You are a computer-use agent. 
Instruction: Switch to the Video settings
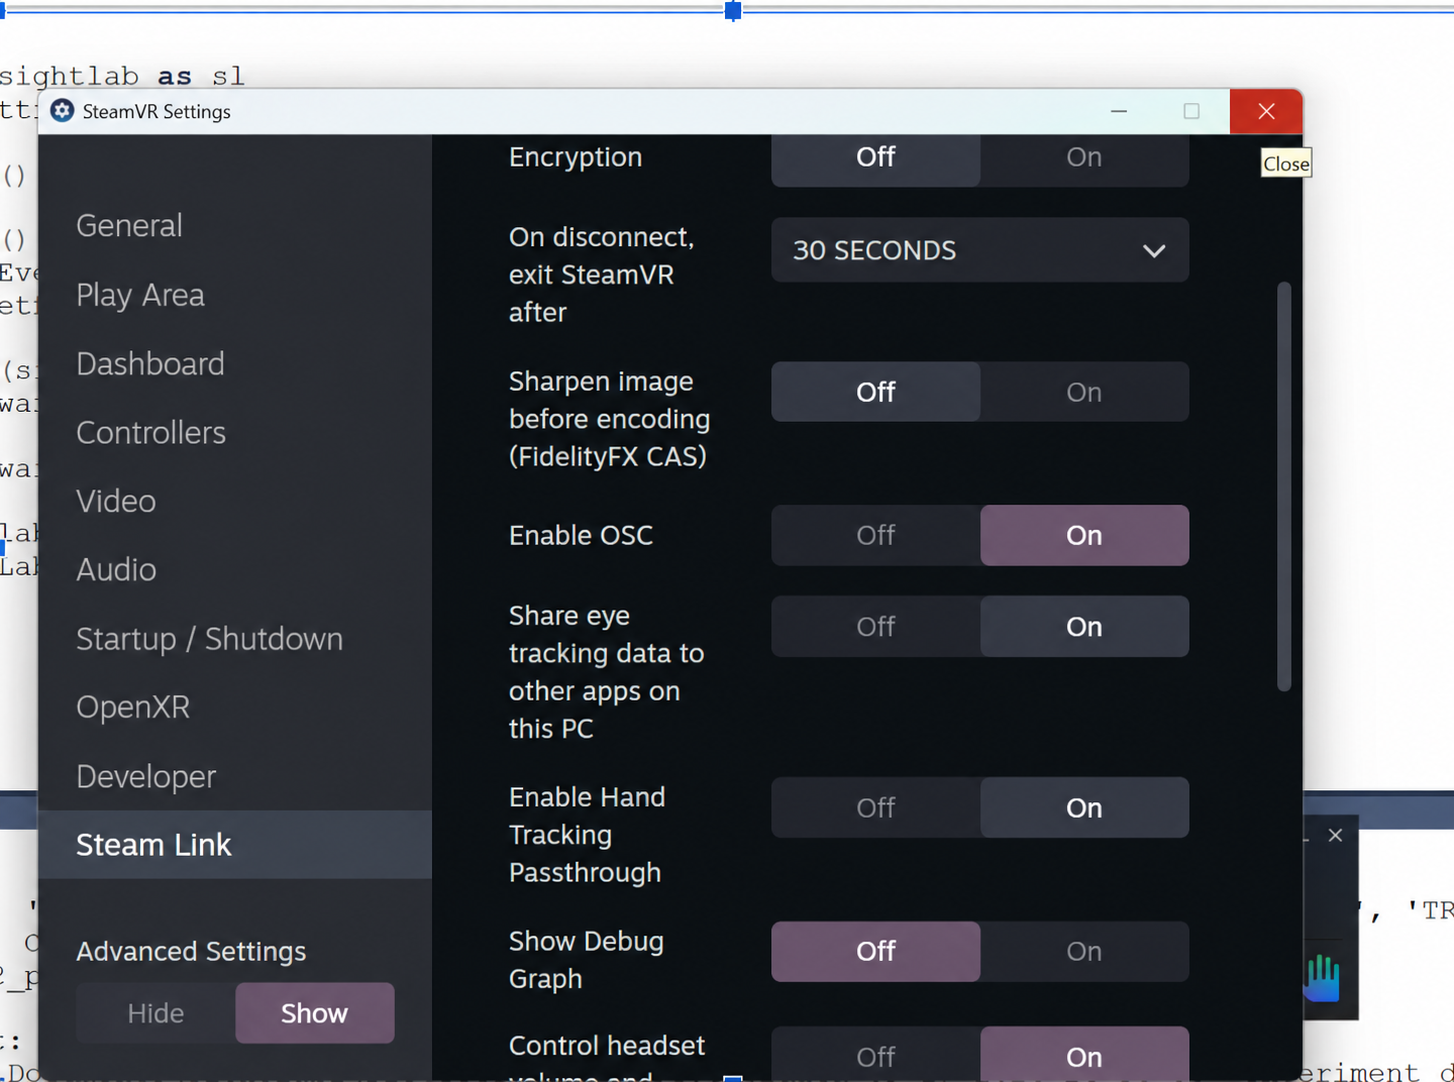click(235, 501)
